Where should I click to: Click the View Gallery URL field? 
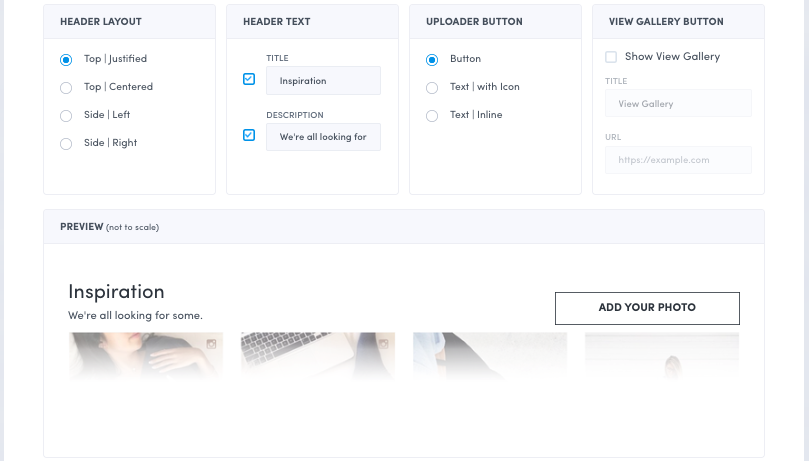click(x=678, y=160)
